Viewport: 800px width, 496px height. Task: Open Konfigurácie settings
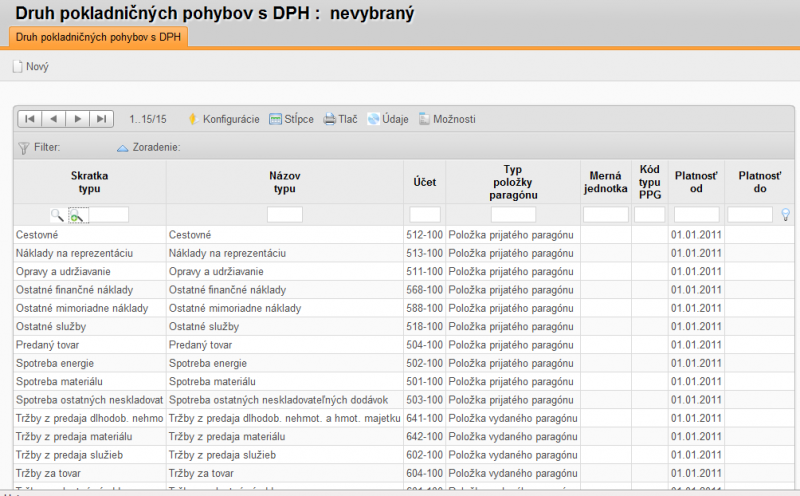pyautogui.click(x=223, y=119)
